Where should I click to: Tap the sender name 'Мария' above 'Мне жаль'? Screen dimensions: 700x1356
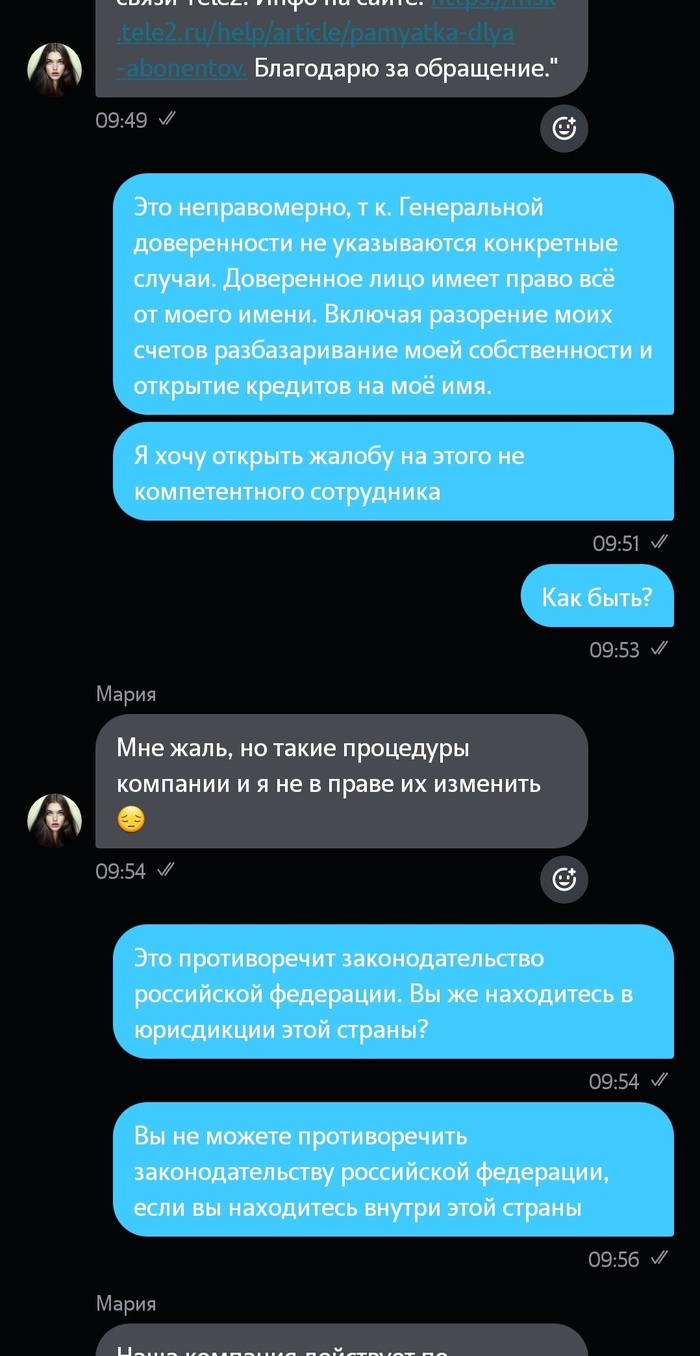[x=126, y=694]
